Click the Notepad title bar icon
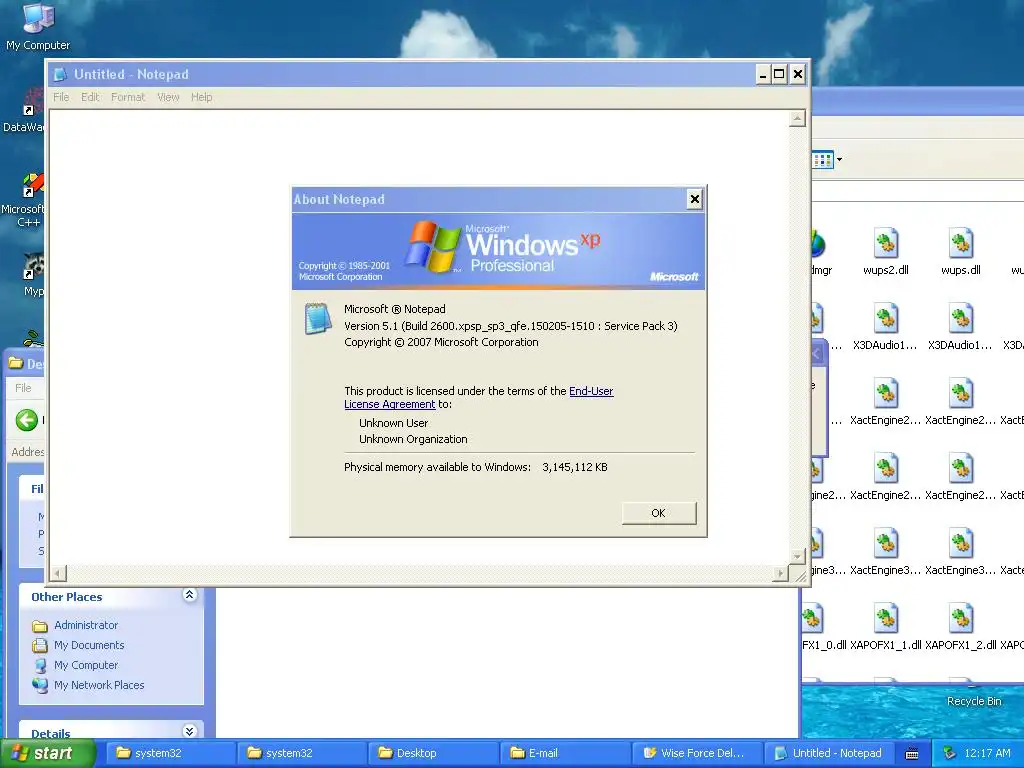This screenshot has height=768, width=1024. tap(60, 74)
